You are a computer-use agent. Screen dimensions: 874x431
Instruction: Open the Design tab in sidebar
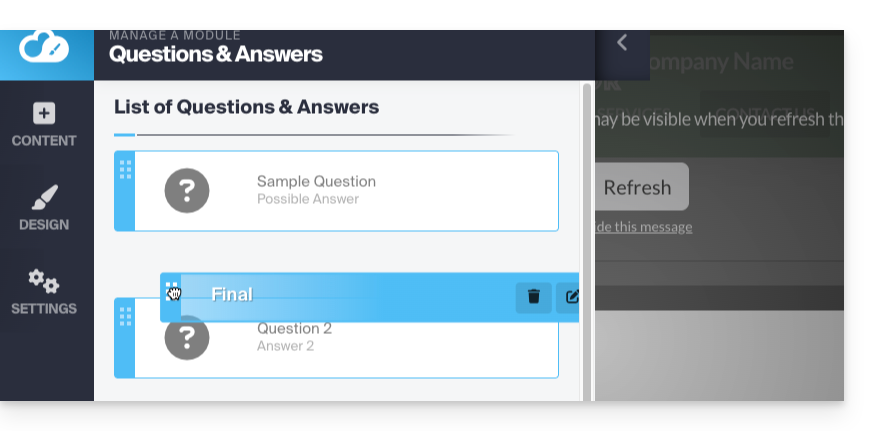point(44,209)
